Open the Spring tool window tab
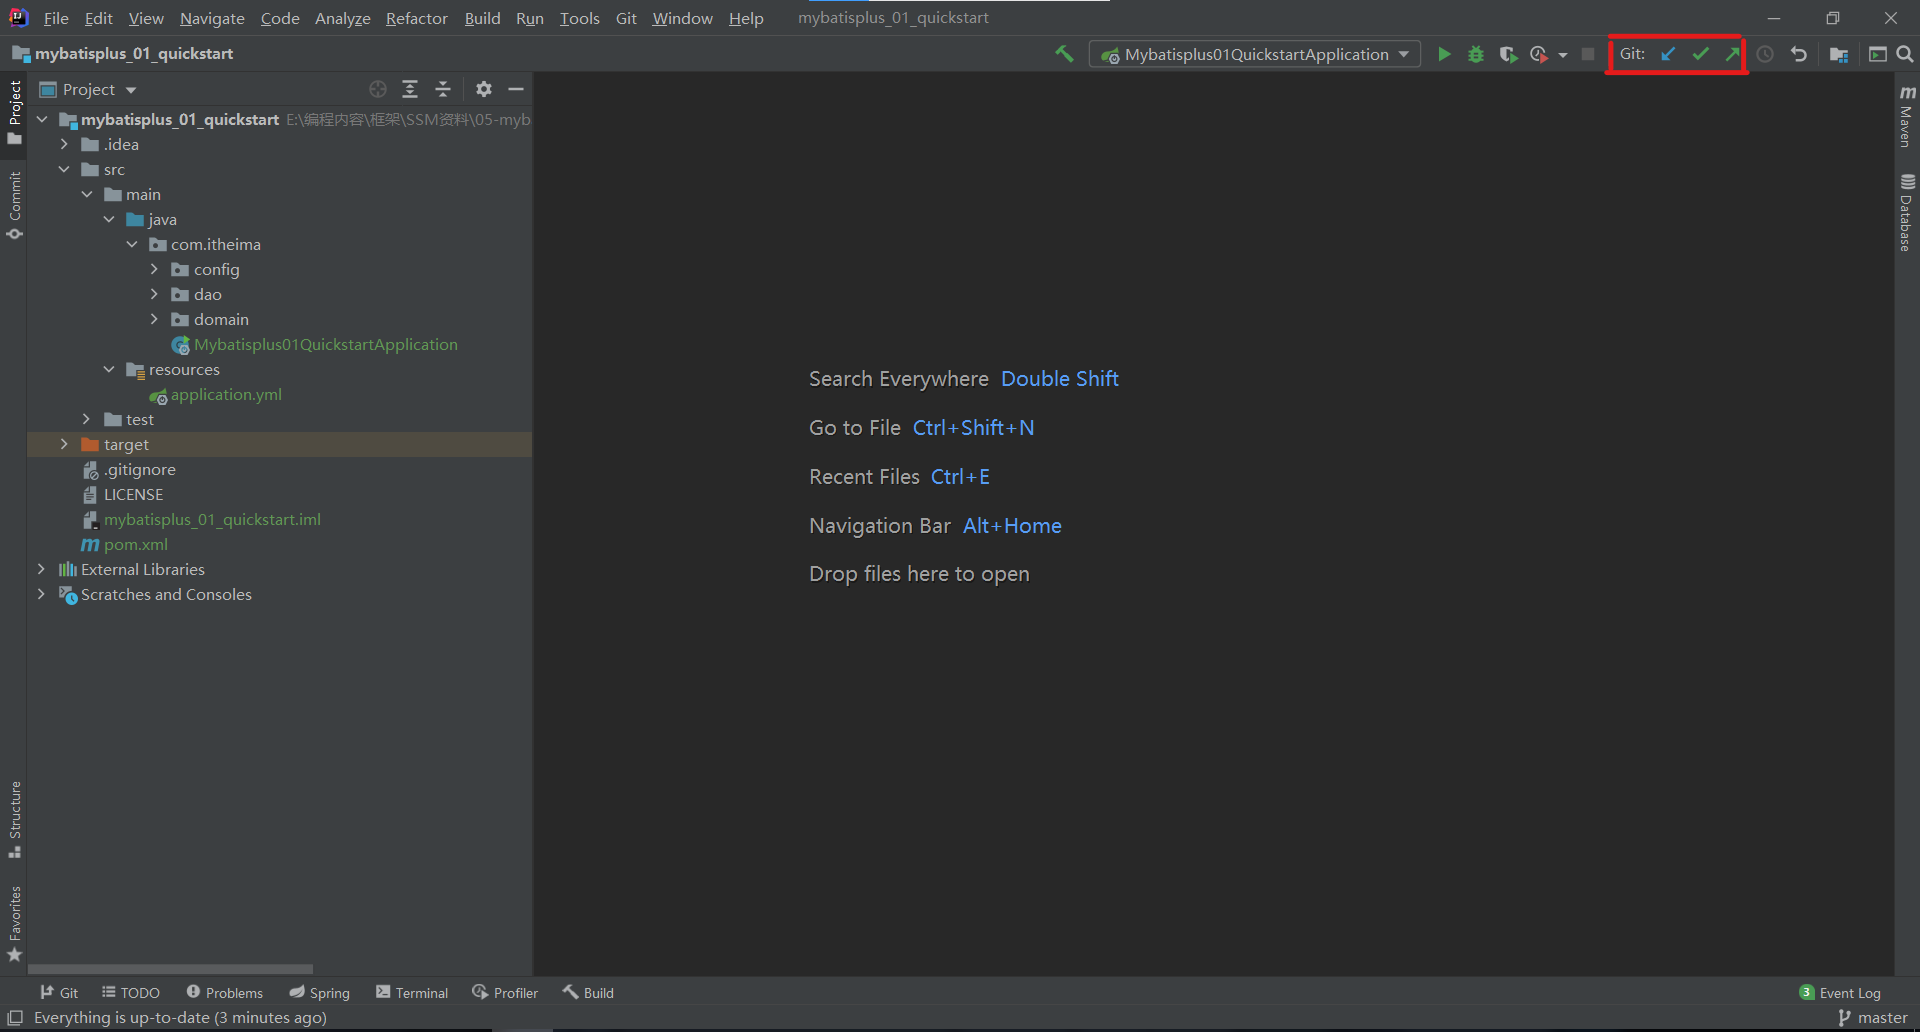Image resolution: width=1920 pixels, height=1032 pixels. (320, 992)
